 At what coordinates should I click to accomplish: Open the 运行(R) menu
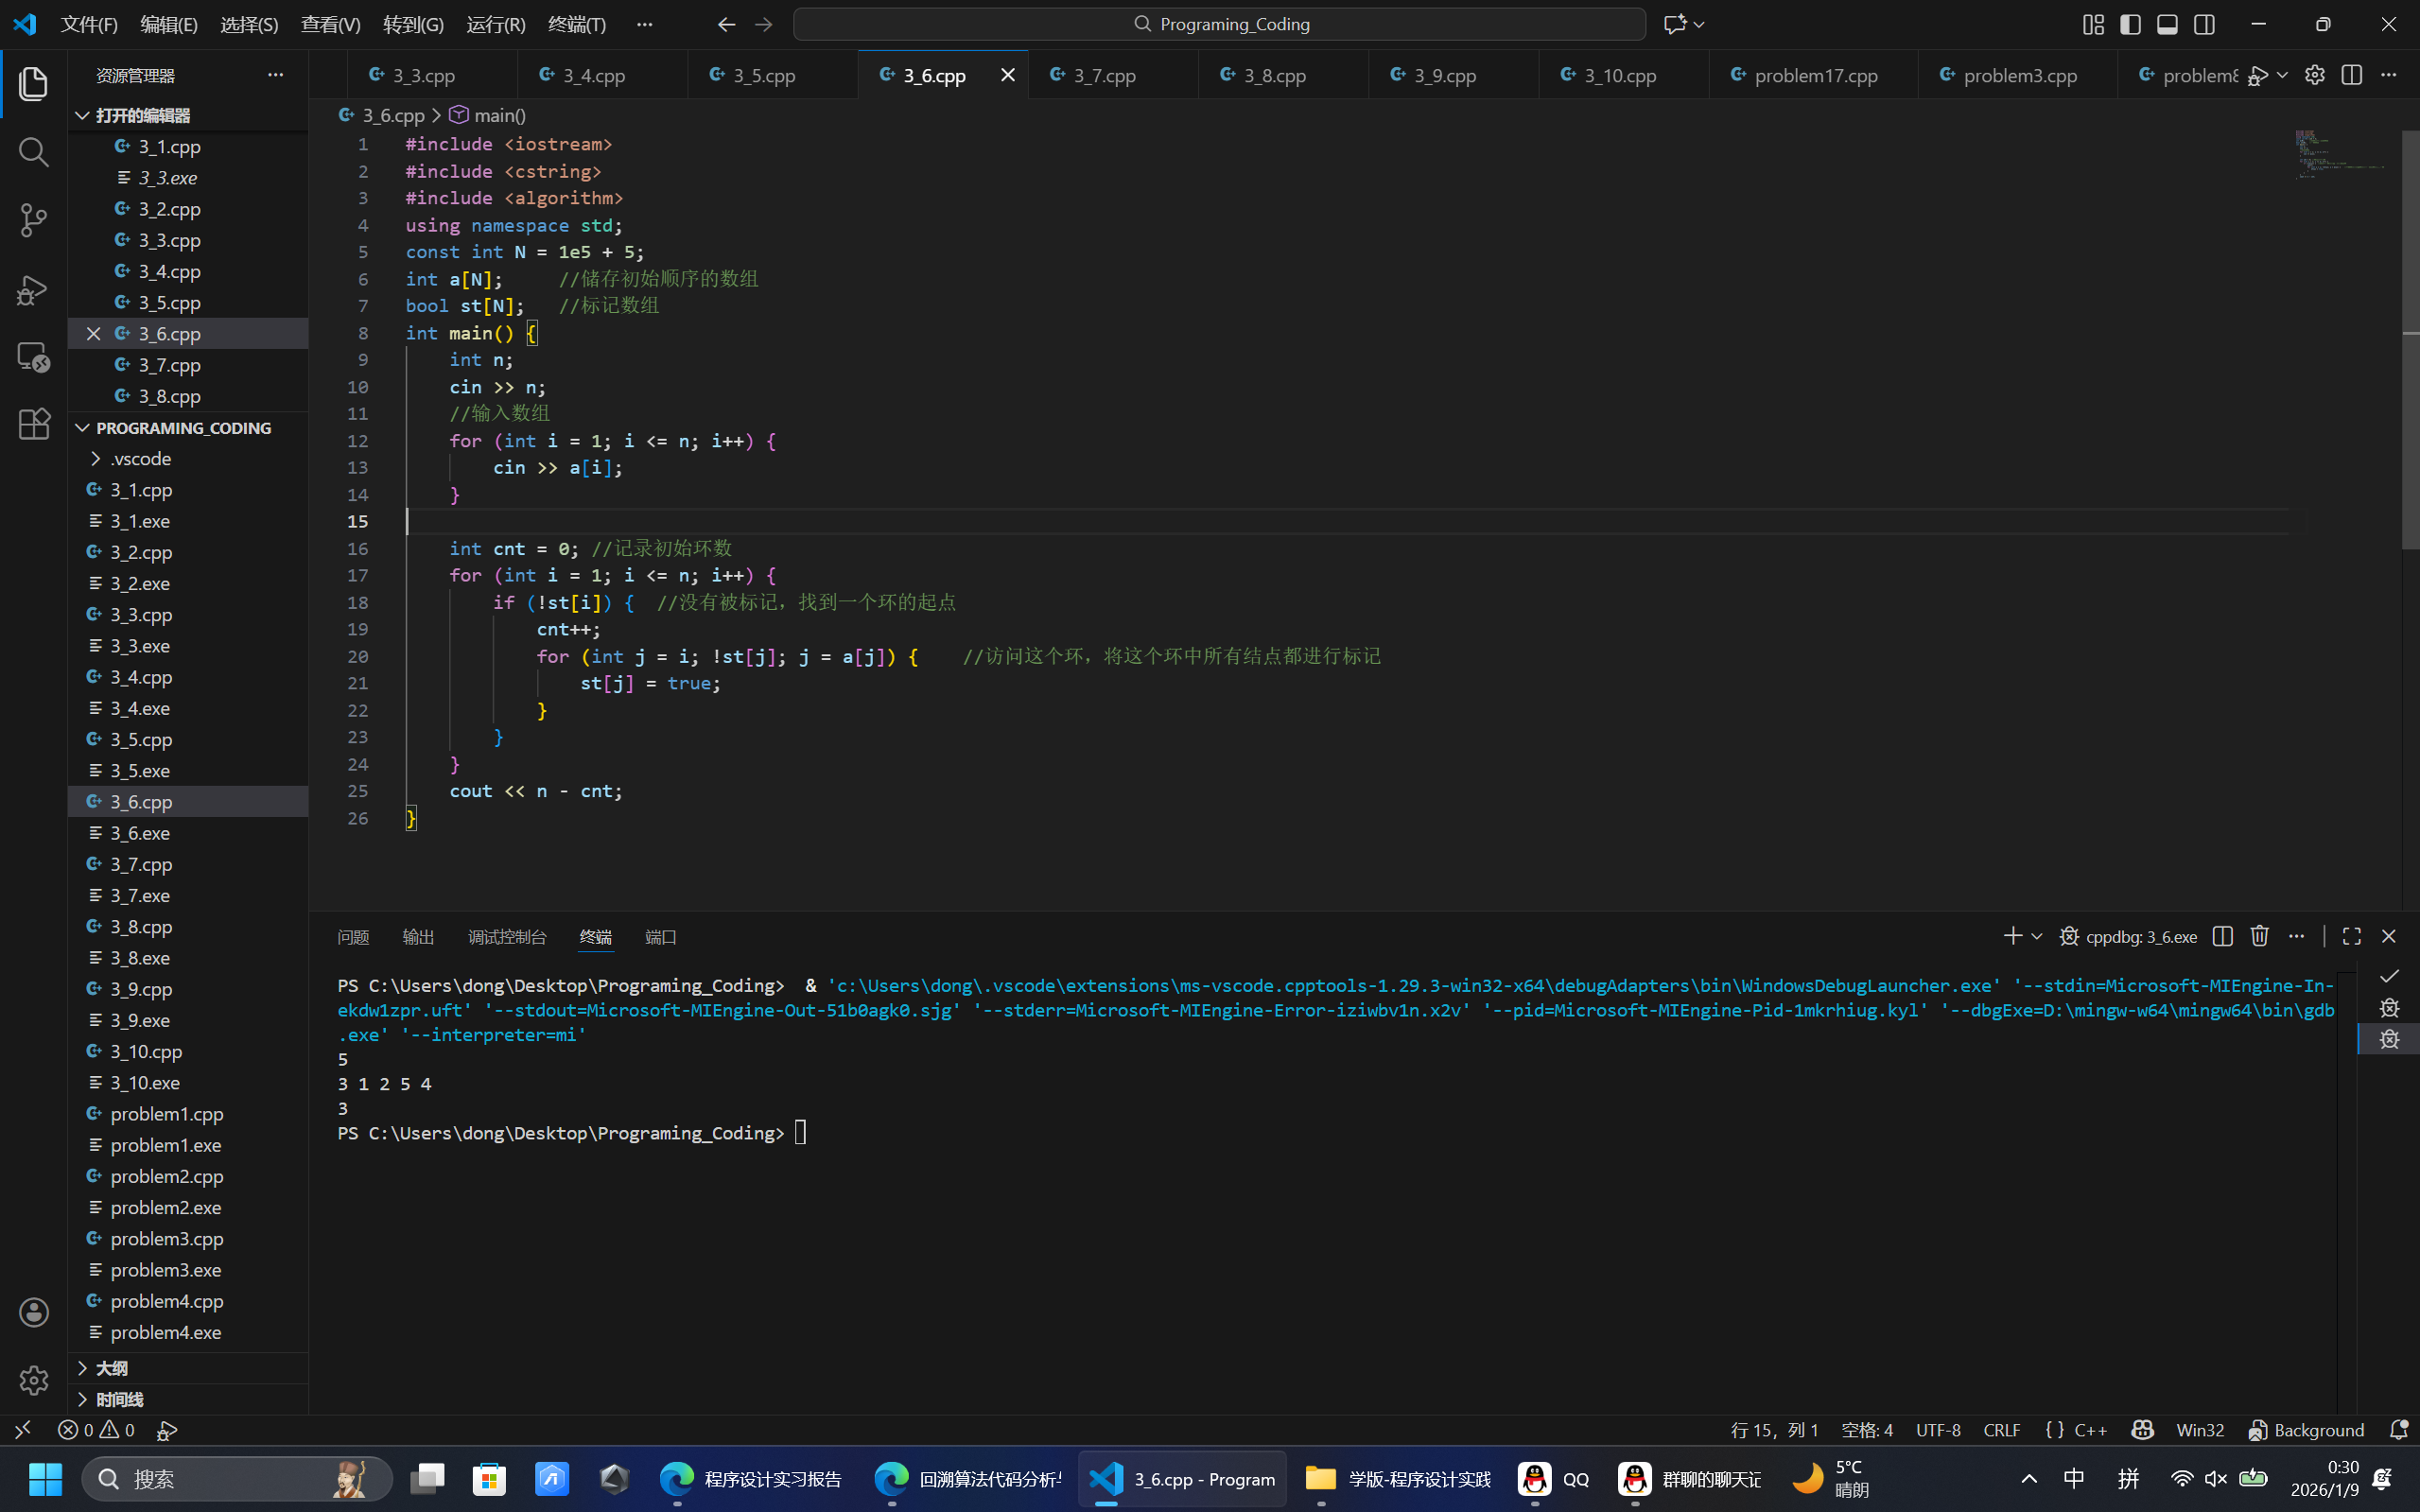[x=495, y=24]
